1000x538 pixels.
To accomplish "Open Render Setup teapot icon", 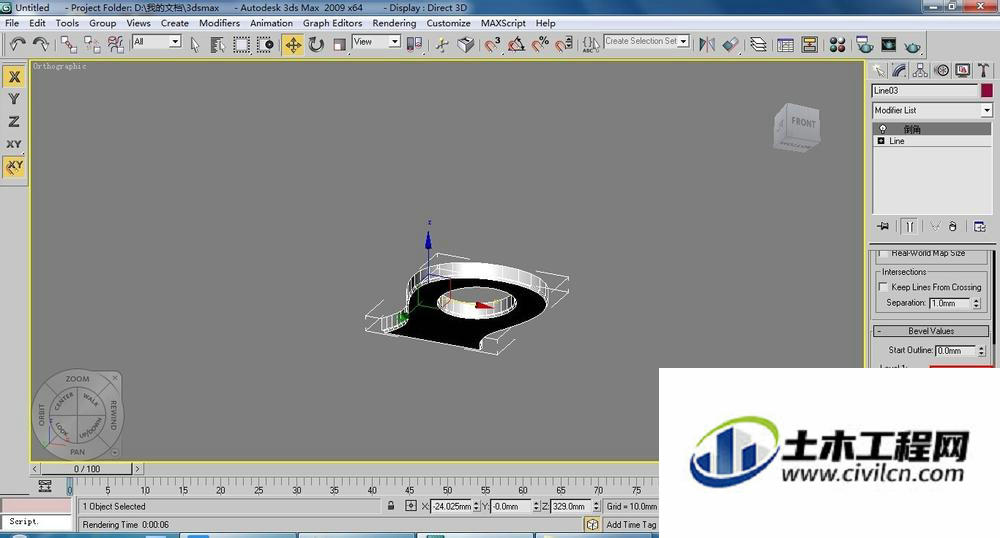I will click(x=865, y=45).
